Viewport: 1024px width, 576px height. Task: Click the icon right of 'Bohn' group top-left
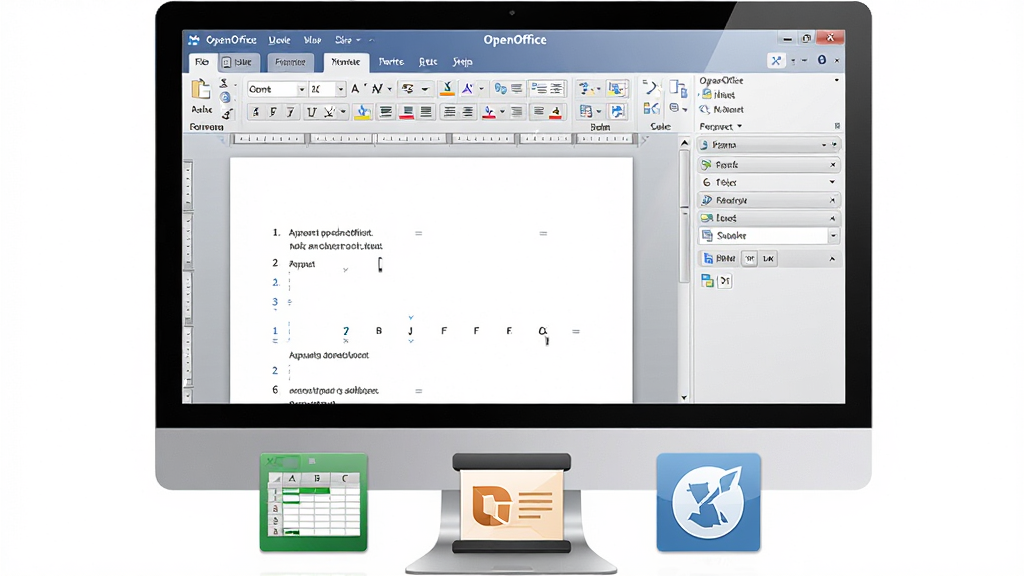pos(616,88)
